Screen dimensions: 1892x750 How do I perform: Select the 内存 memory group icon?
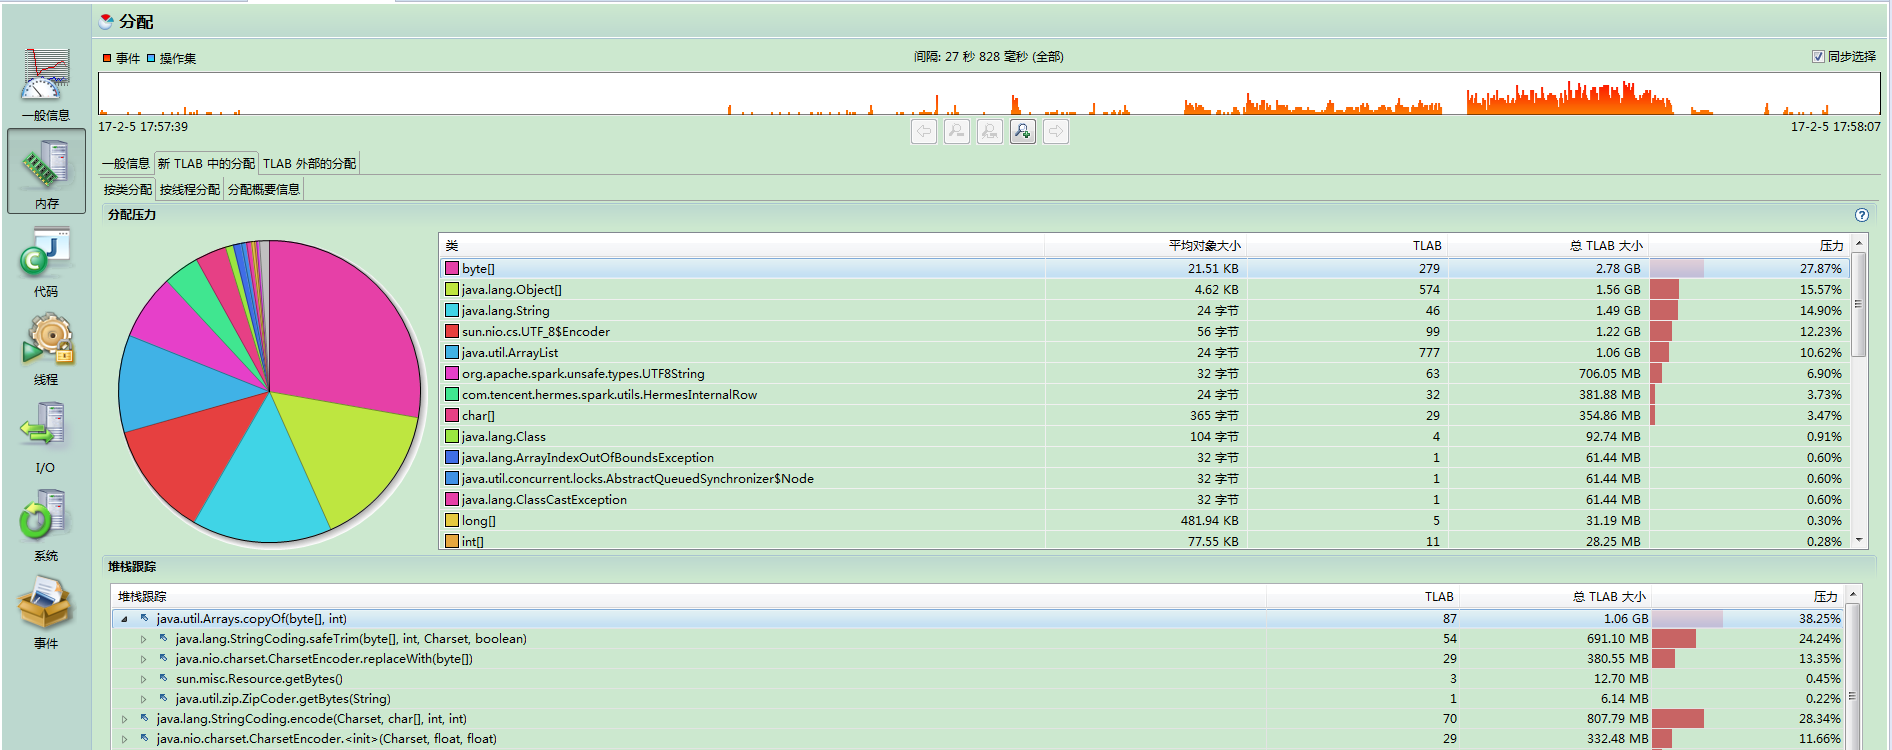tap(46, 171)
